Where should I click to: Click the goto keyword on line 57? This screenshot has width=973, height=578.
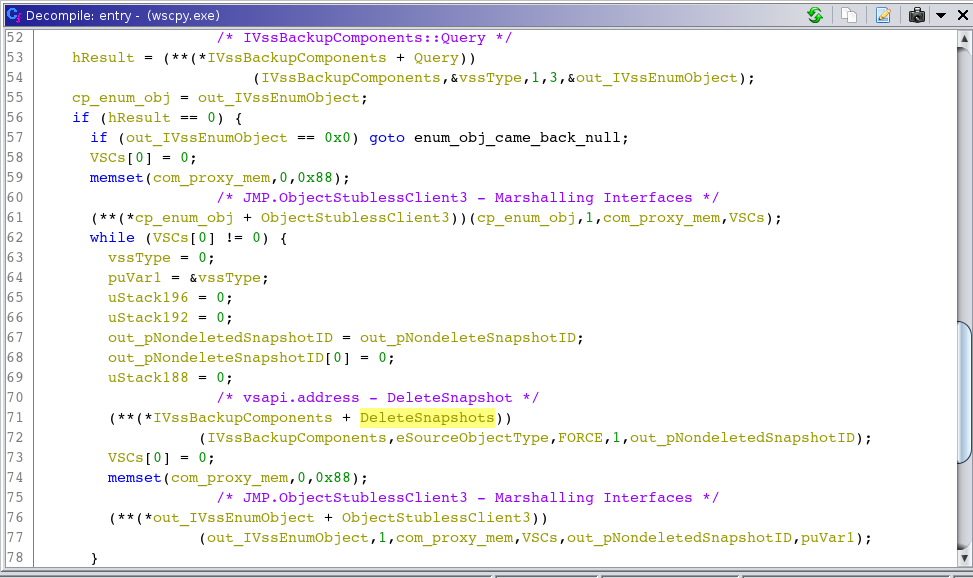(x=387, y=138)
